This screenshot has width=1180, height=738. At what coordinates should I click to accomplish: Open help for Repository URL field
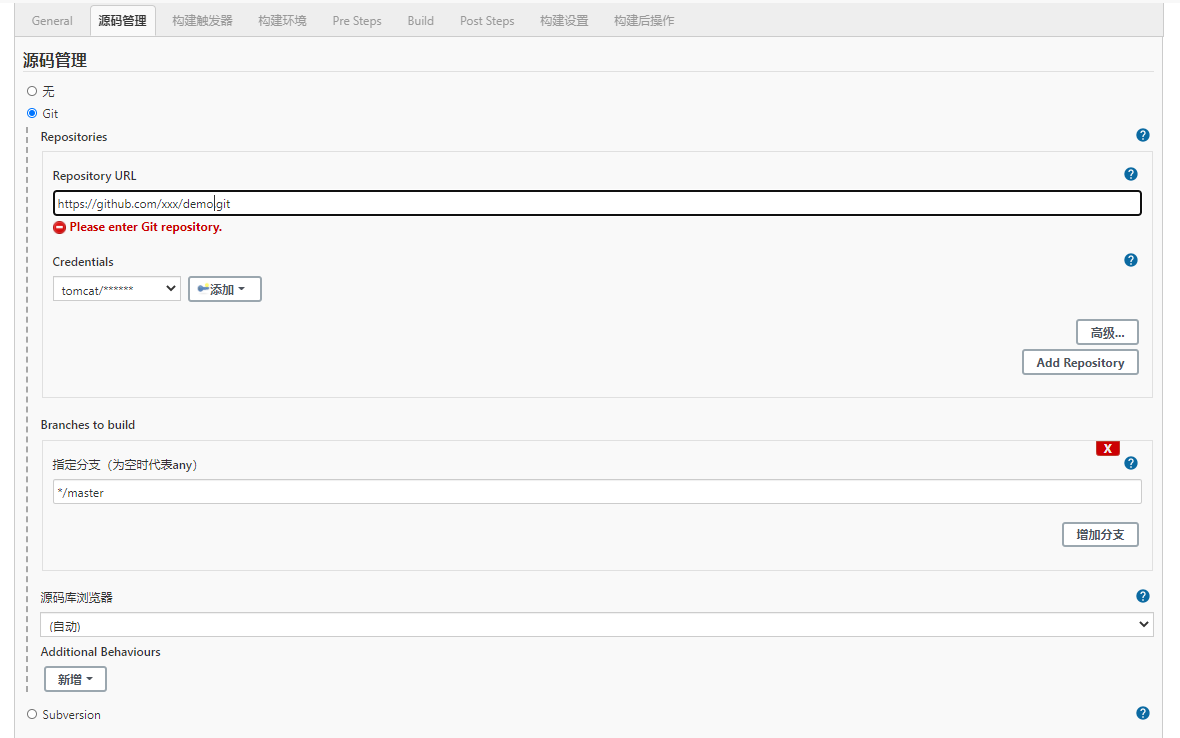1130,175
